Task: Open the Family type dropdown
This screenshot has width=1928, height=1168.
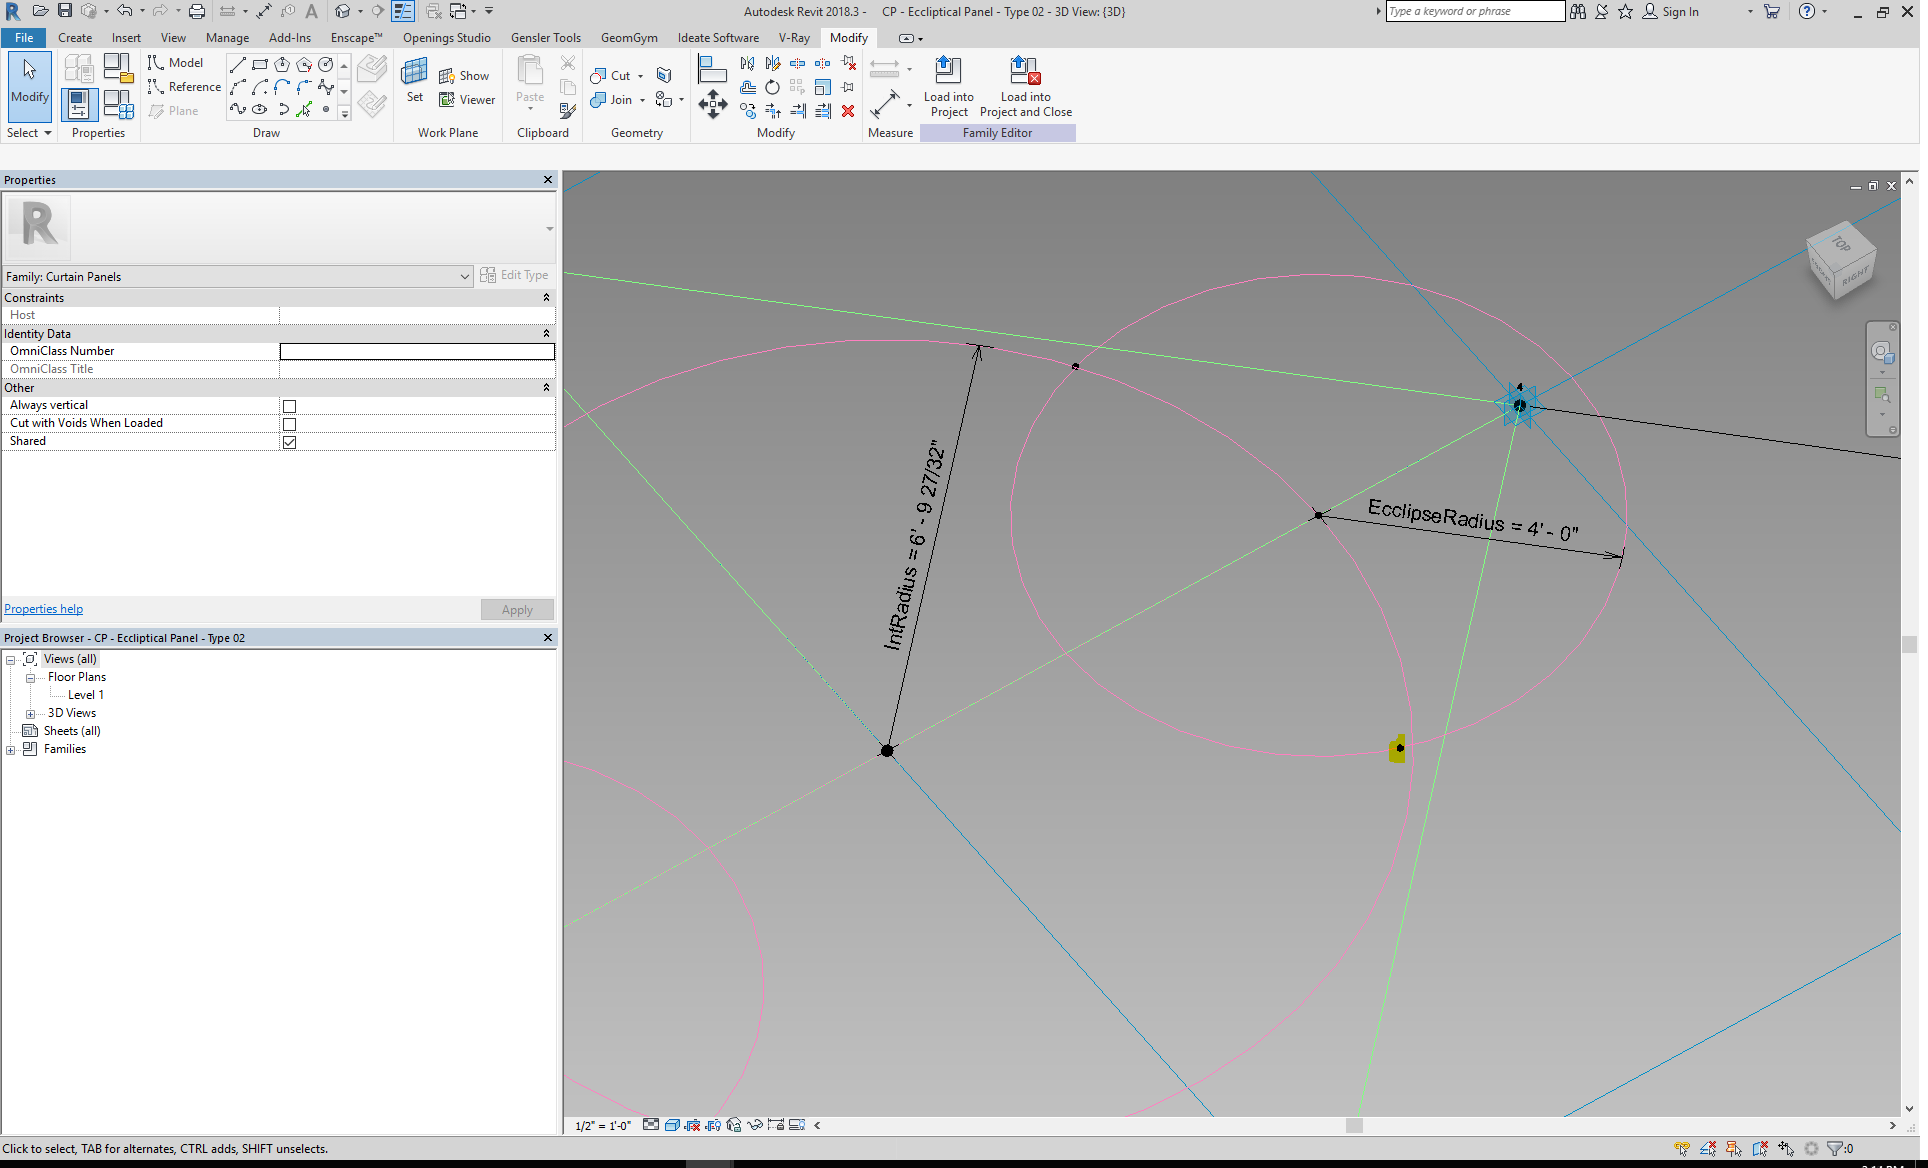Action: 463,276
